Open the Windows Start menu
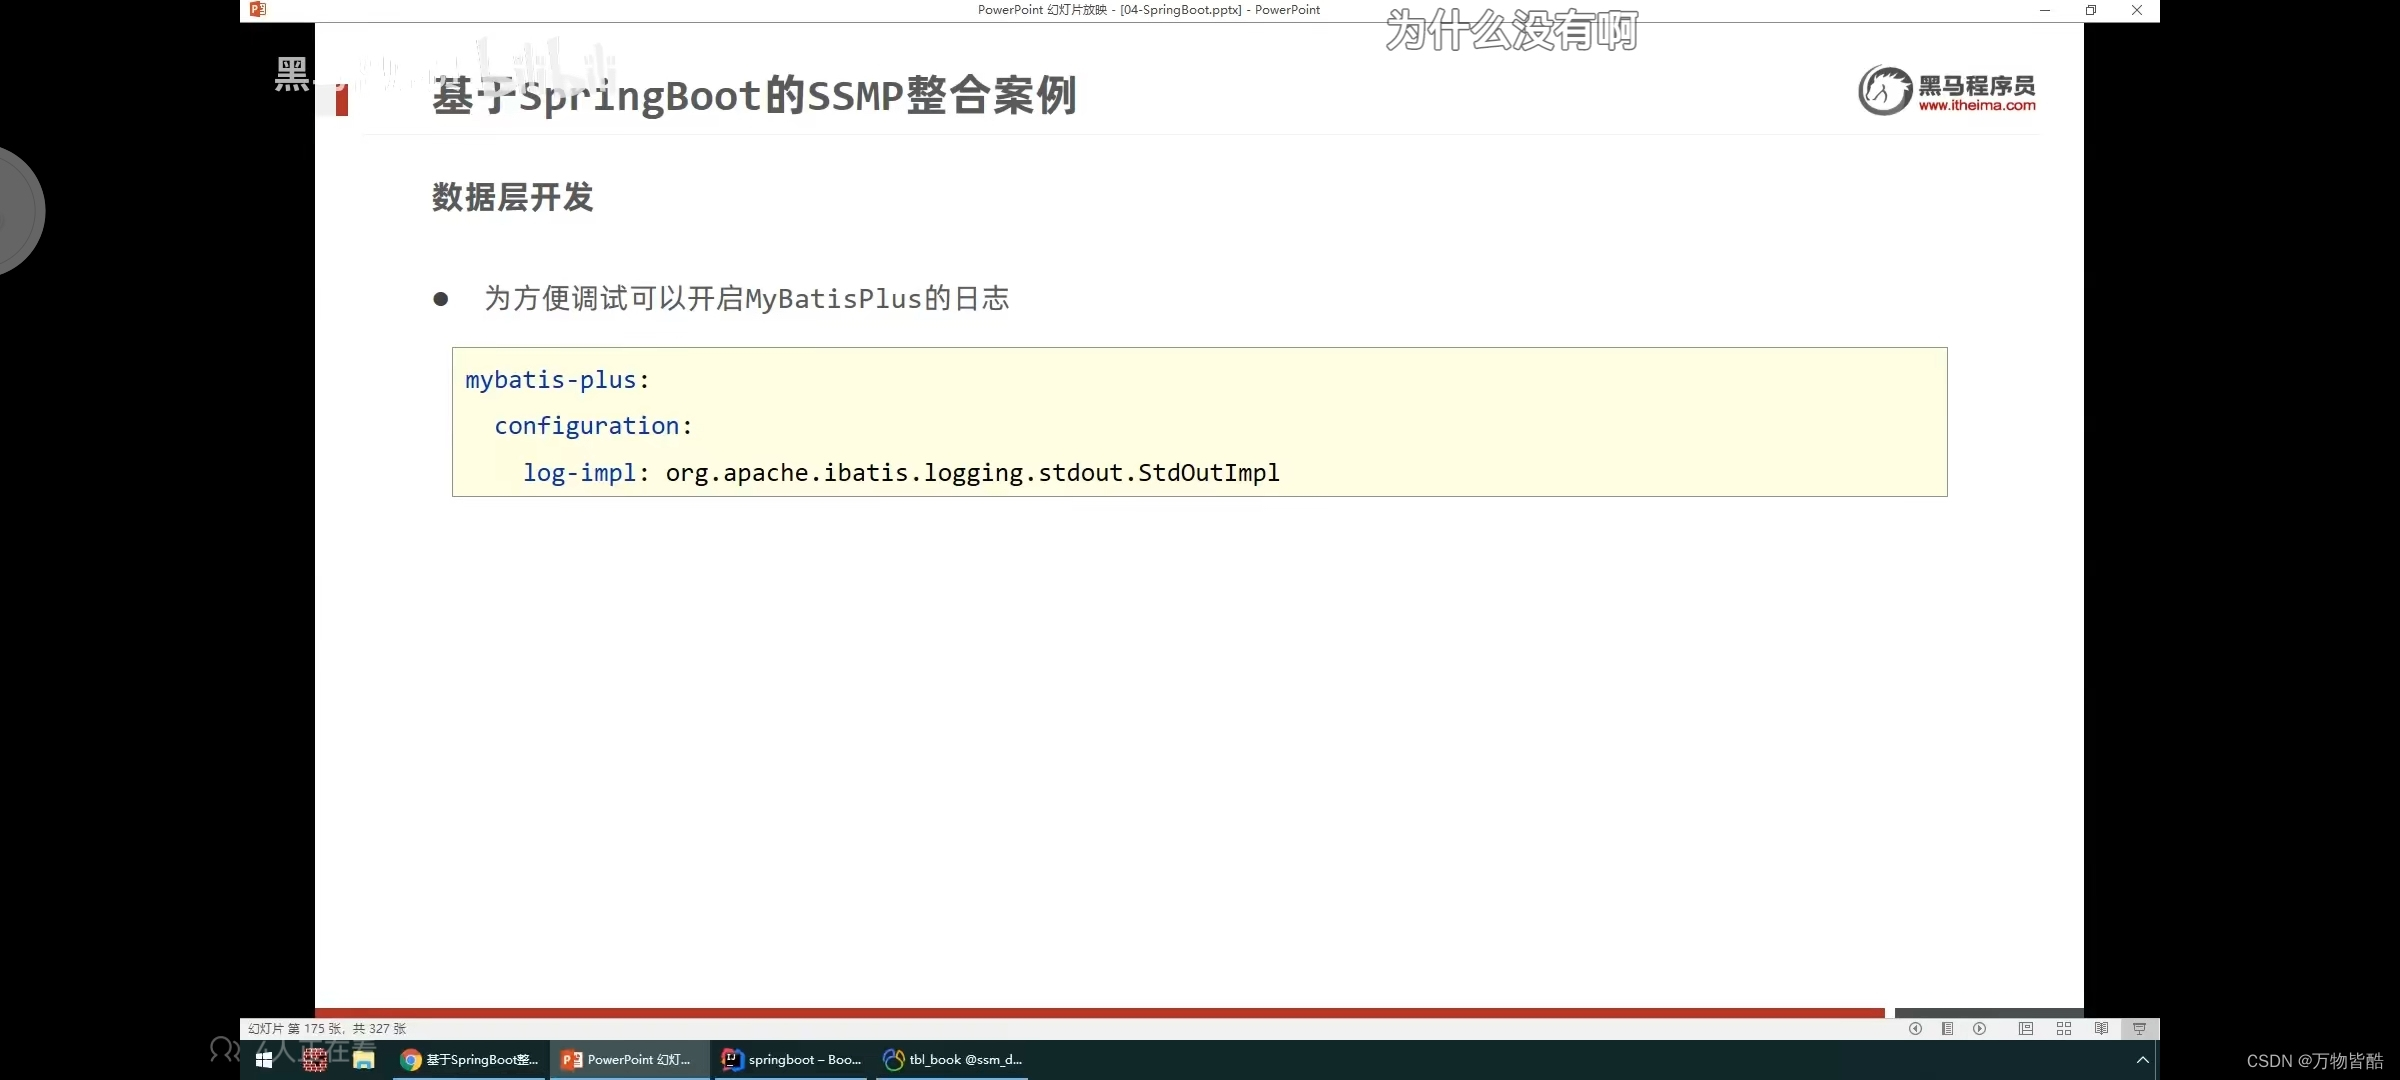The height and width of the screenshot is (1080, 2400). [x=264, y=1060]
